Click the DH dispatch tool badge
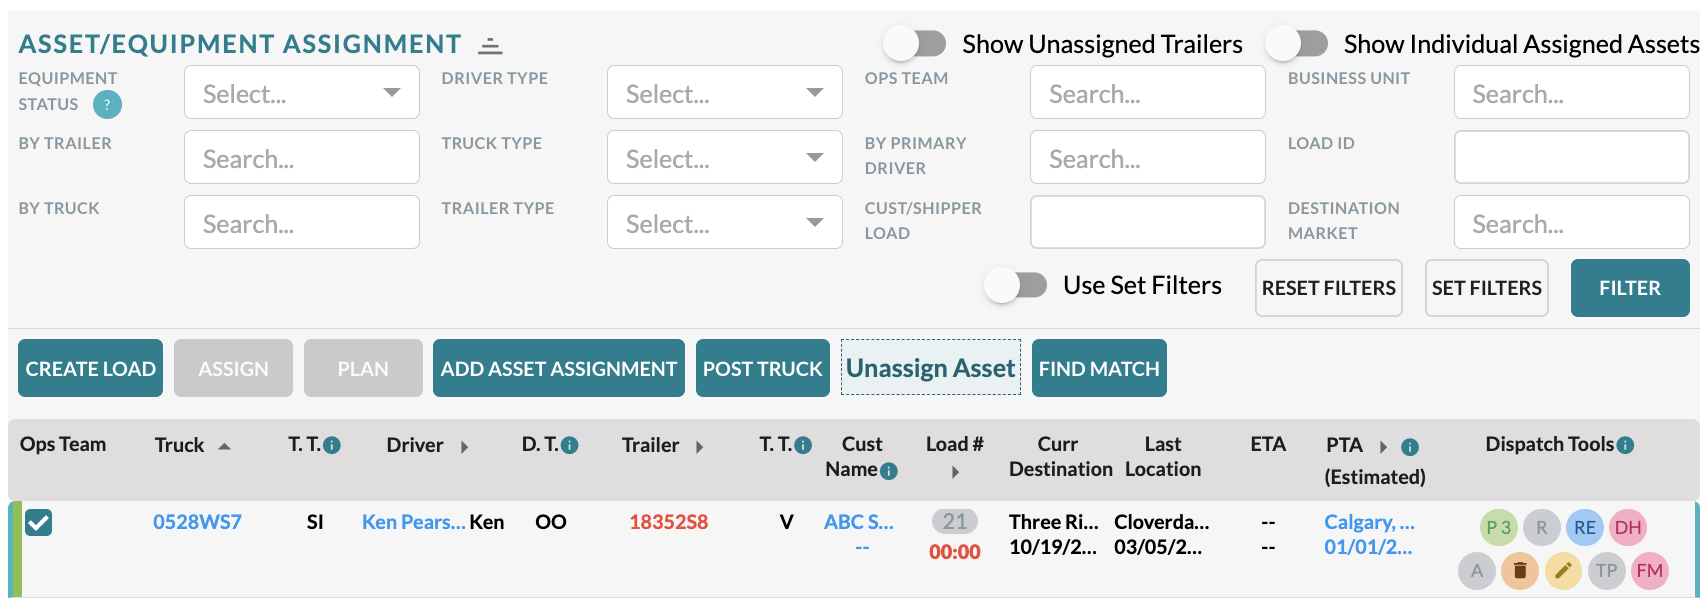 [1628, 527]
